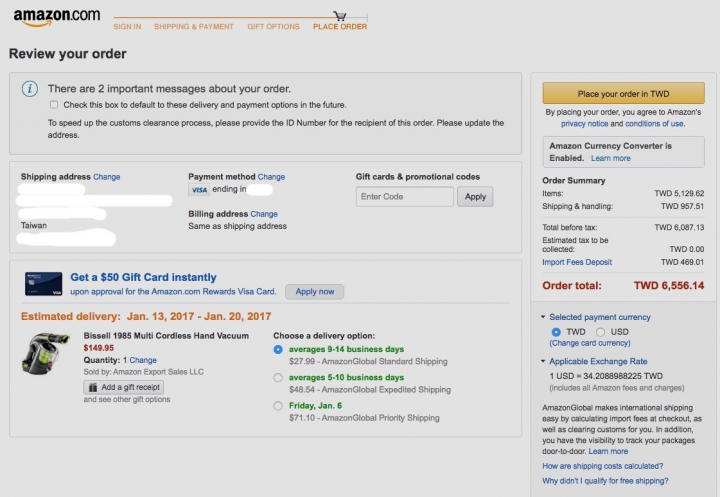This screenshot has height=497, width=720.
Task: Click the Amazon.com Rewards Visa Card approval text
Action: click(x=173, y=292)
